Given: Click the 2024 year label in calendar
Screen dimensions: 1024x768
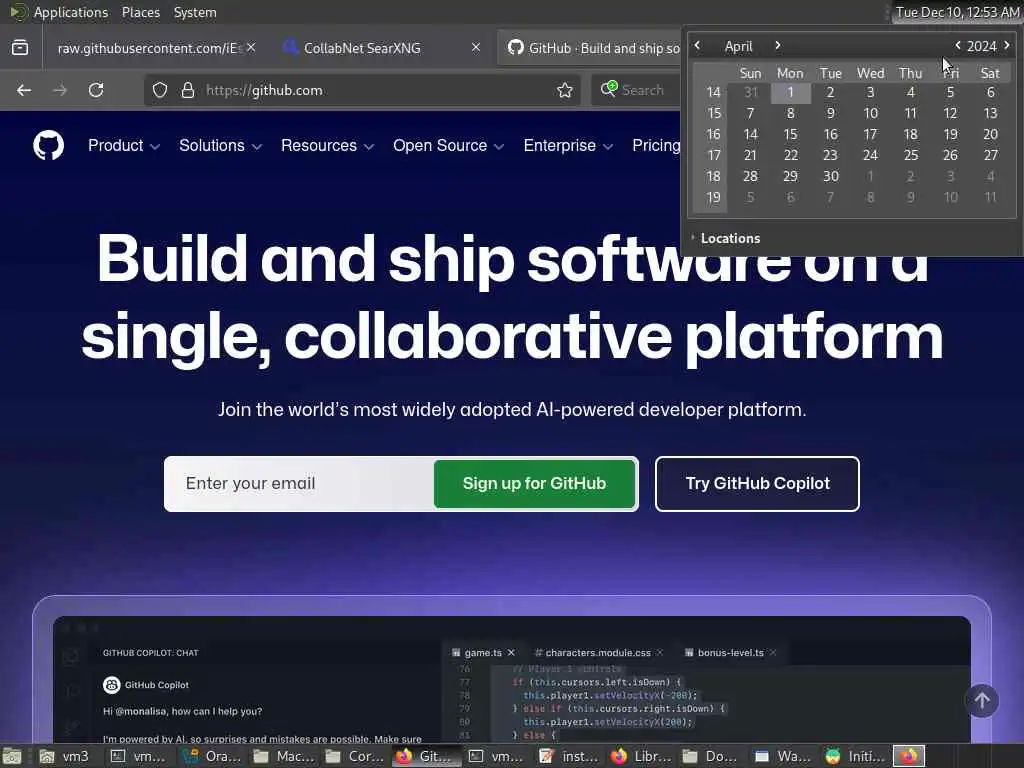Looking at the screenshot, I should point(982,46).
